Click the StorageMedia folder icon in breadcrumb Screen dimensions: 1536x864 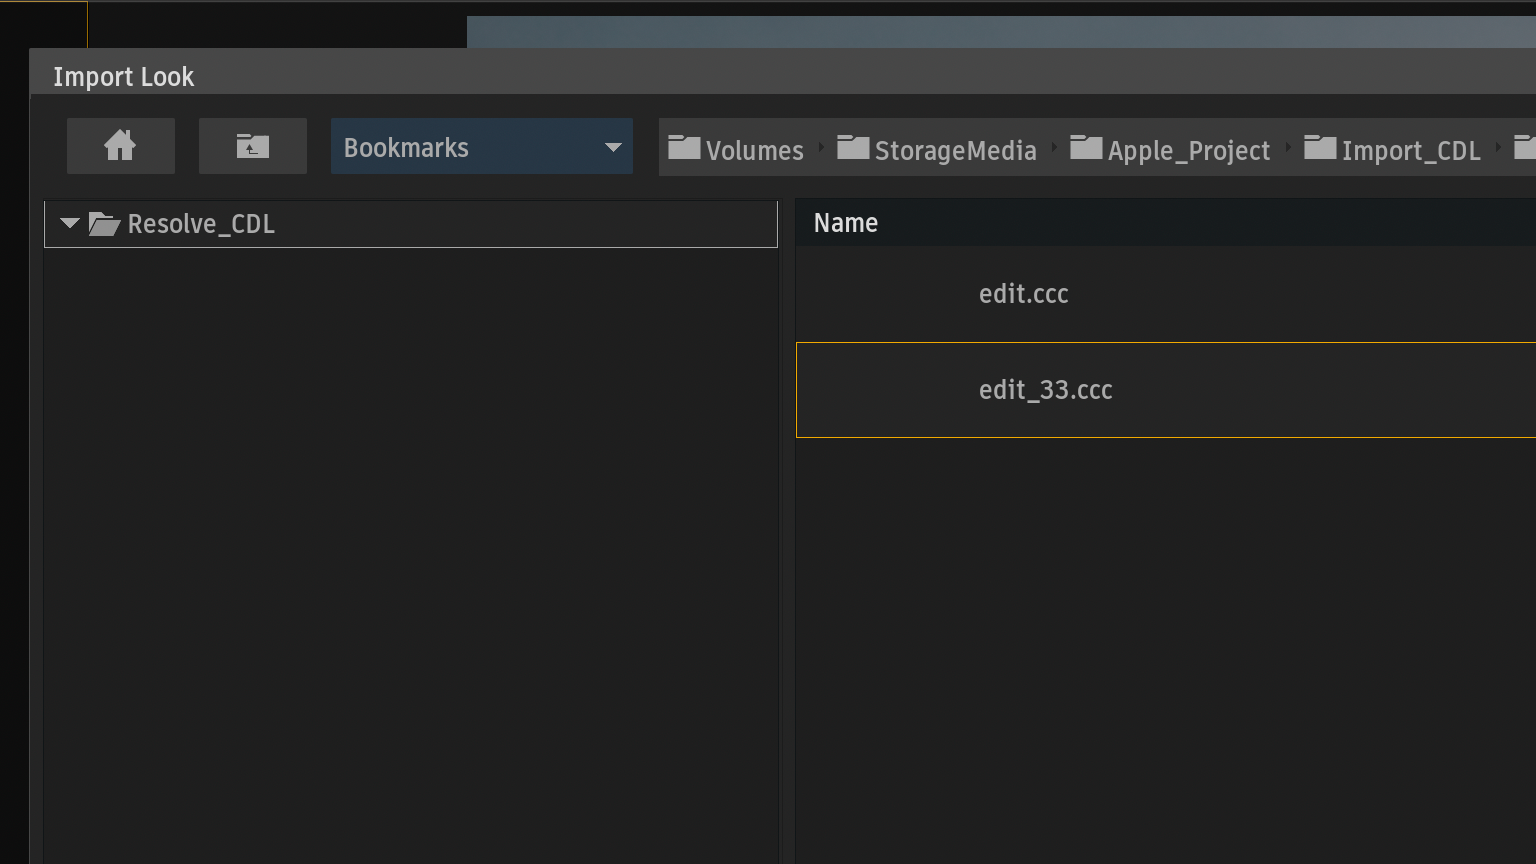pos(853,148)
